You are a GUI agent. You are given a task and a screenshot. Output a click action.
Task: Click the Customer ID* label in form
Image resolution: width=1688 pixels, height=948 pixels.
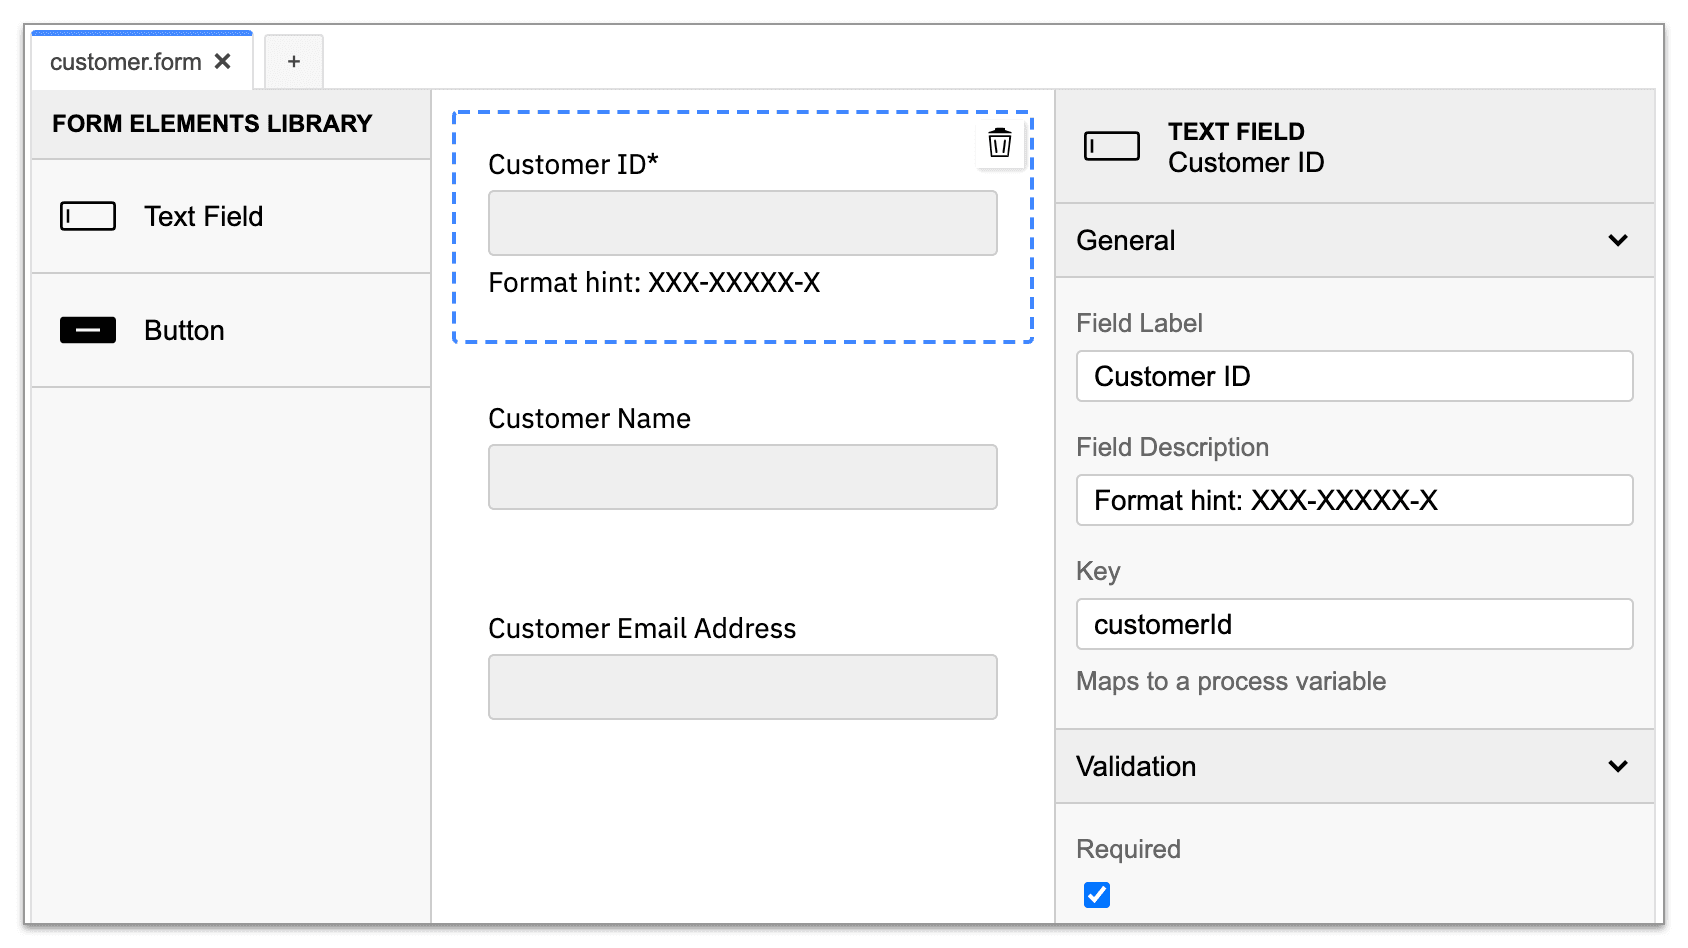pos(573,164)
